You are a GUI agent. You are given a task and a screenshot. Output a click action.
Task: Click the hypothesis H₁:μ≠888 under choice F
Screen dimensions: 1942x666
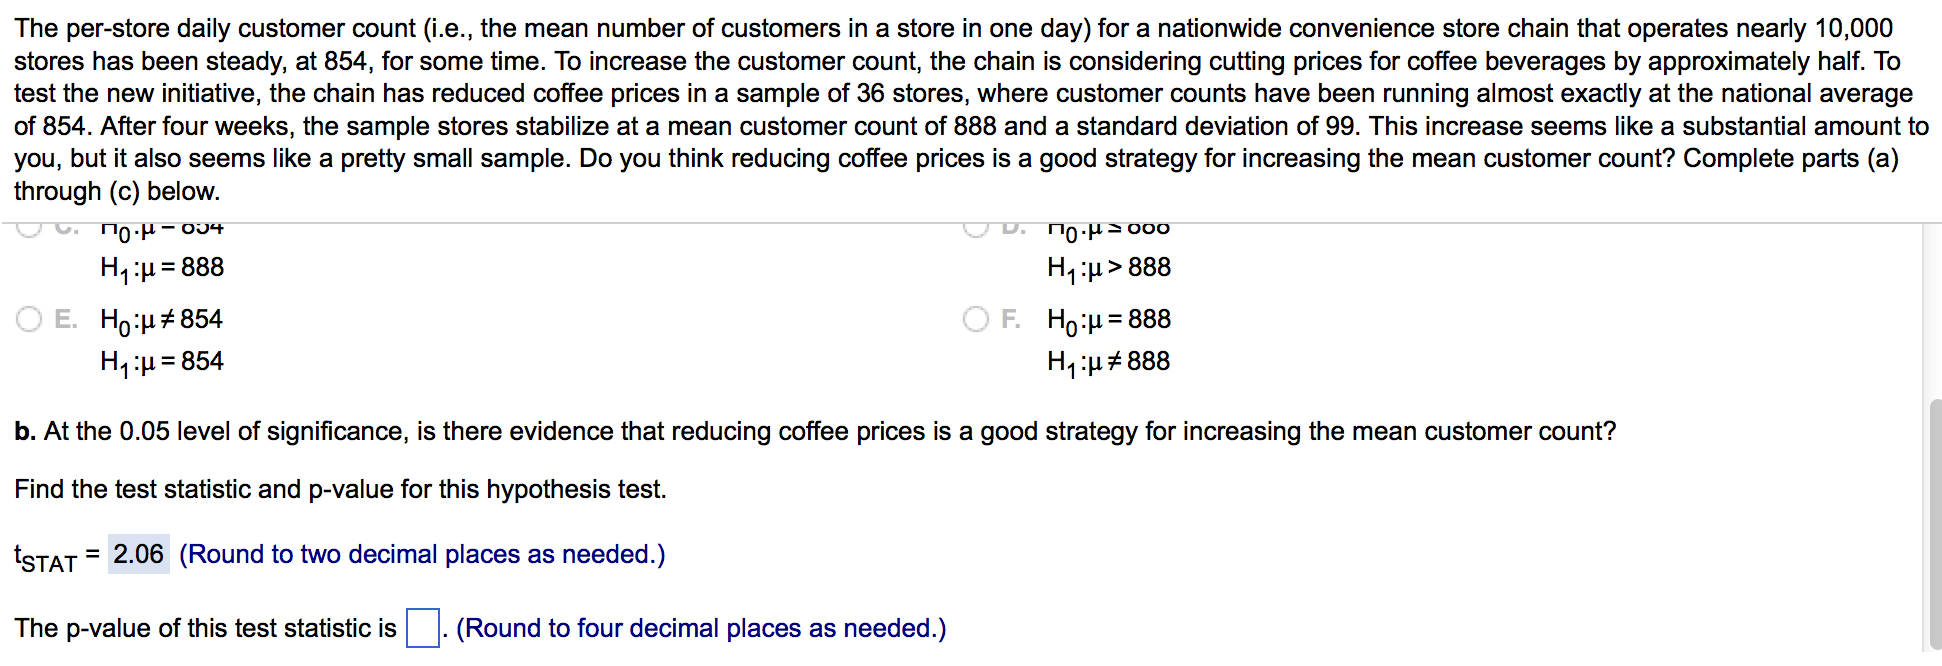pyautogui.click(x=1108, y=361)
